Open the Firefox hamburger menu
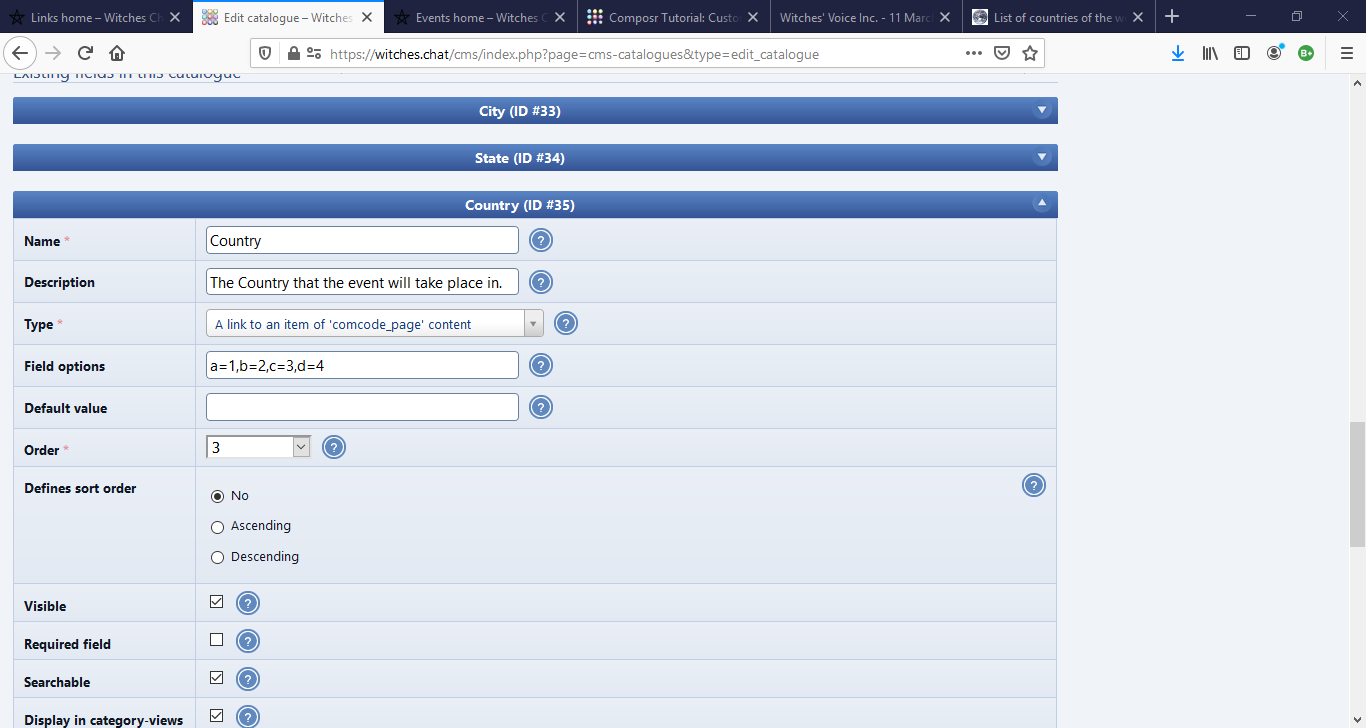The height and width of the screenshot is (728, 1366). [1345, 54]
